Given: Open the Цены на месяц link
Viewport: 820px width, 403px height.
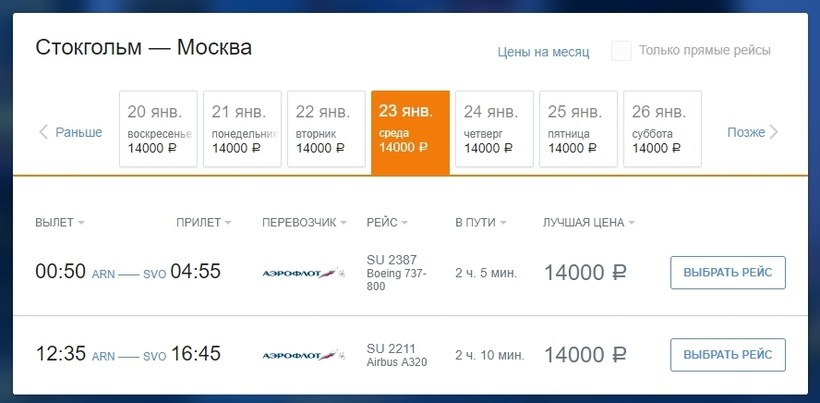Looking at the screenshot, I should click(543, 52).
